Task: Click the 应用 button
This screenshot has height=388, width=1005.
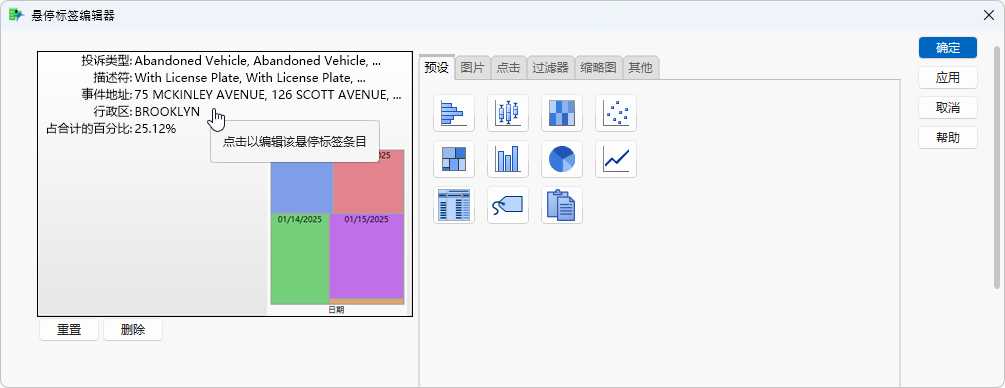Action: 947,78
